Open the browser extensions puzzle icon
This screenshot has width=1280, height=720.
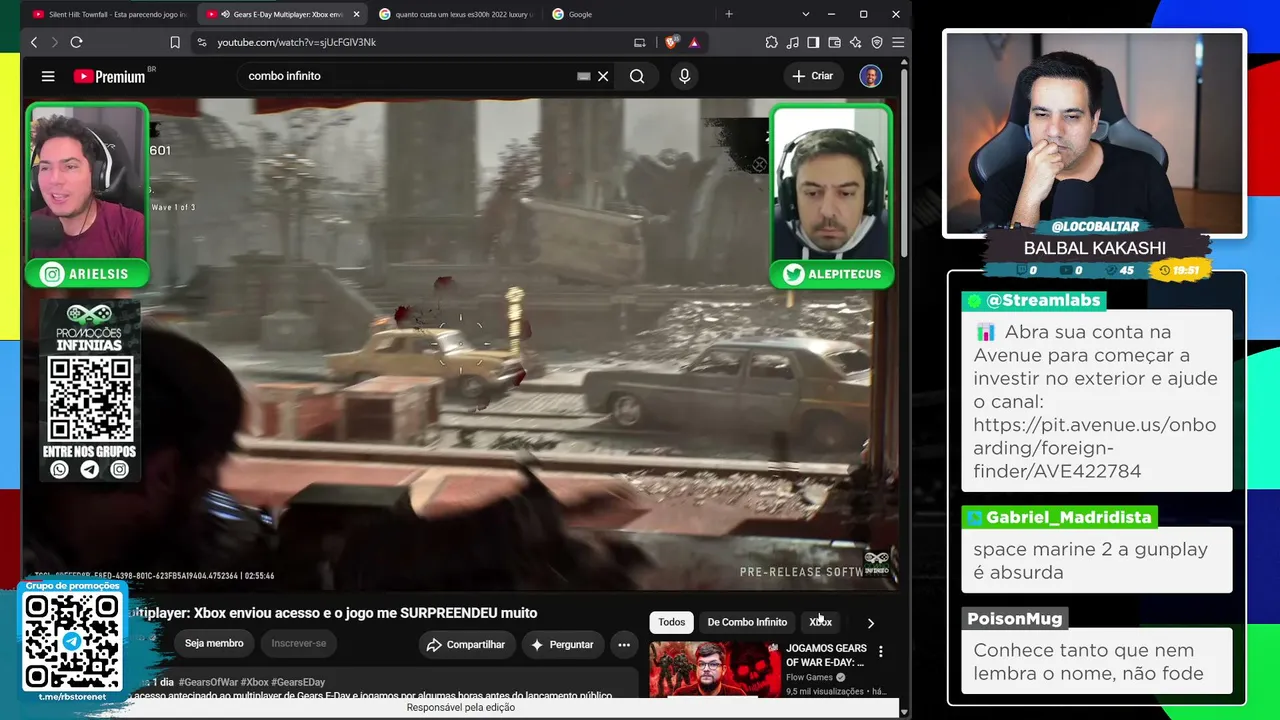pyautogui.click(x=771, y=42)
